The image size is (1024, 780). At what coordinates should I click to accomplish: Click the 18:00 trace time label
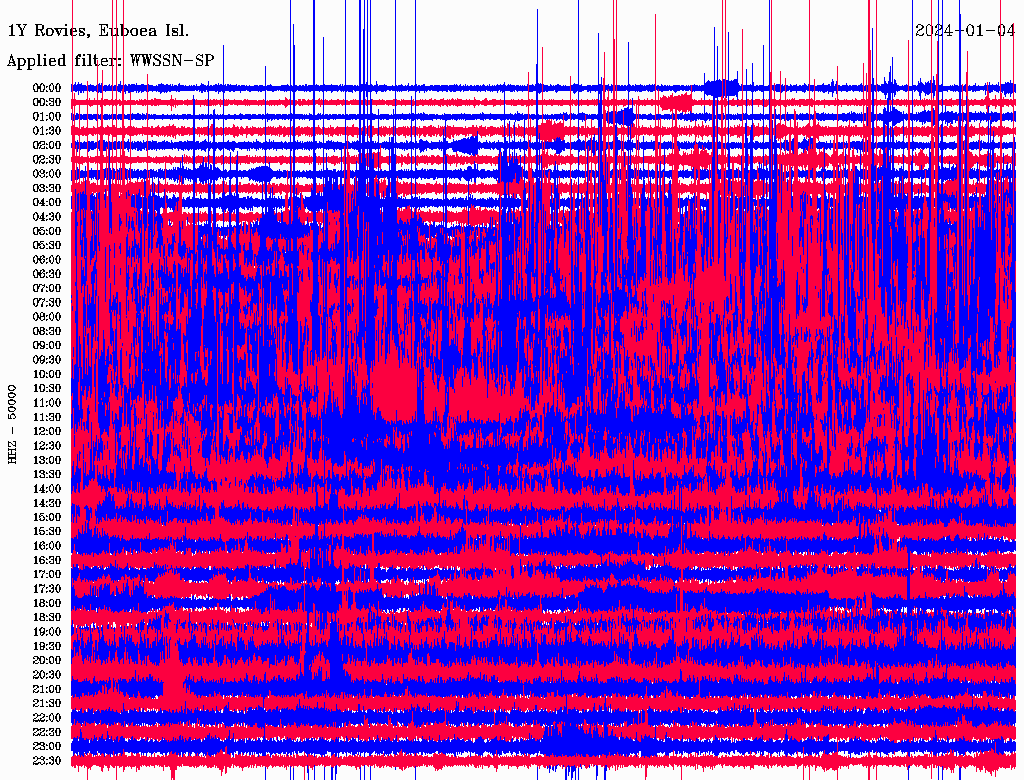[x=47, y=604]
